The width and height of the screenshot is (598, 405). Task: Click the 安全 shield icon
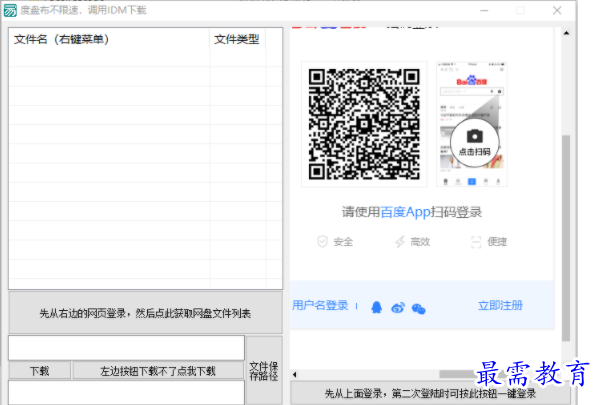pos(322,241)
